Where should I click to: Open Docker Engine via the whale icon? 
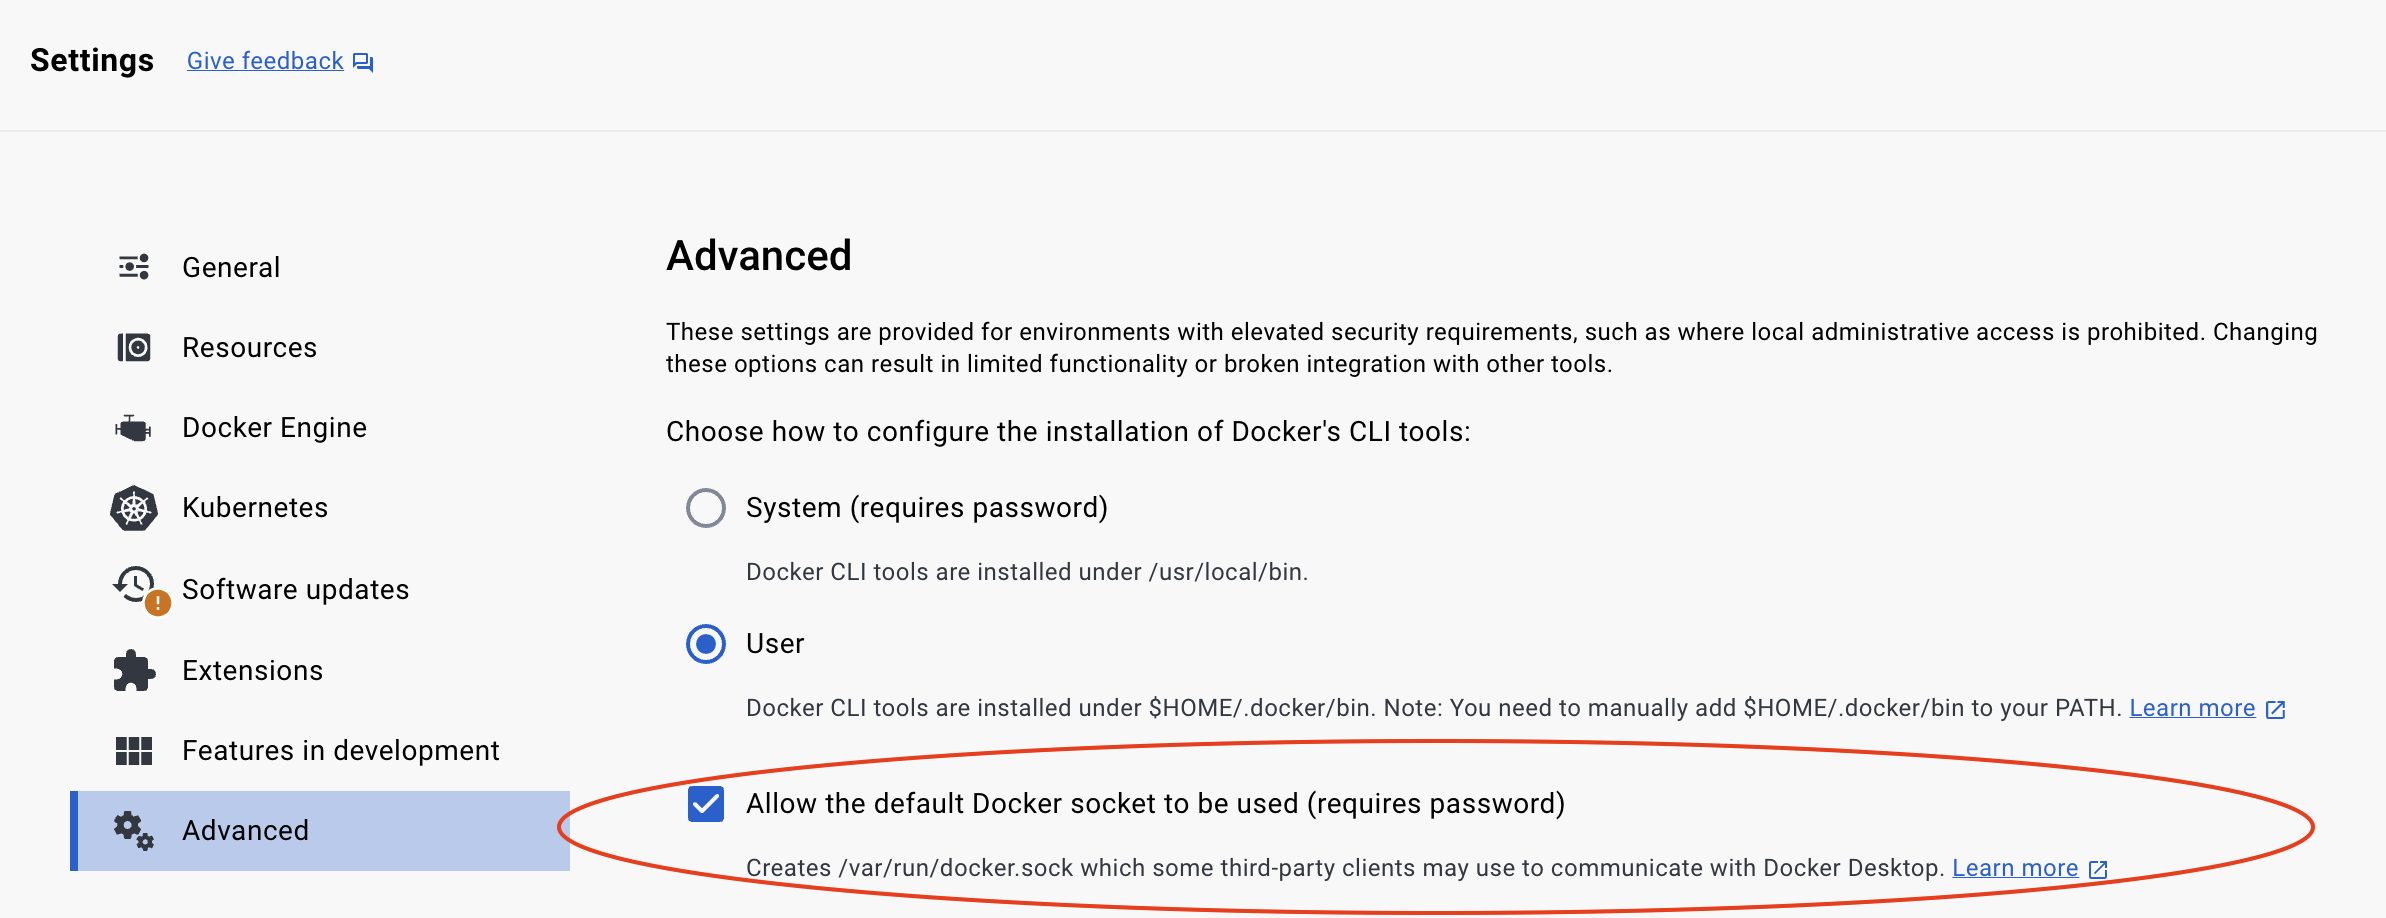point(133,427)
